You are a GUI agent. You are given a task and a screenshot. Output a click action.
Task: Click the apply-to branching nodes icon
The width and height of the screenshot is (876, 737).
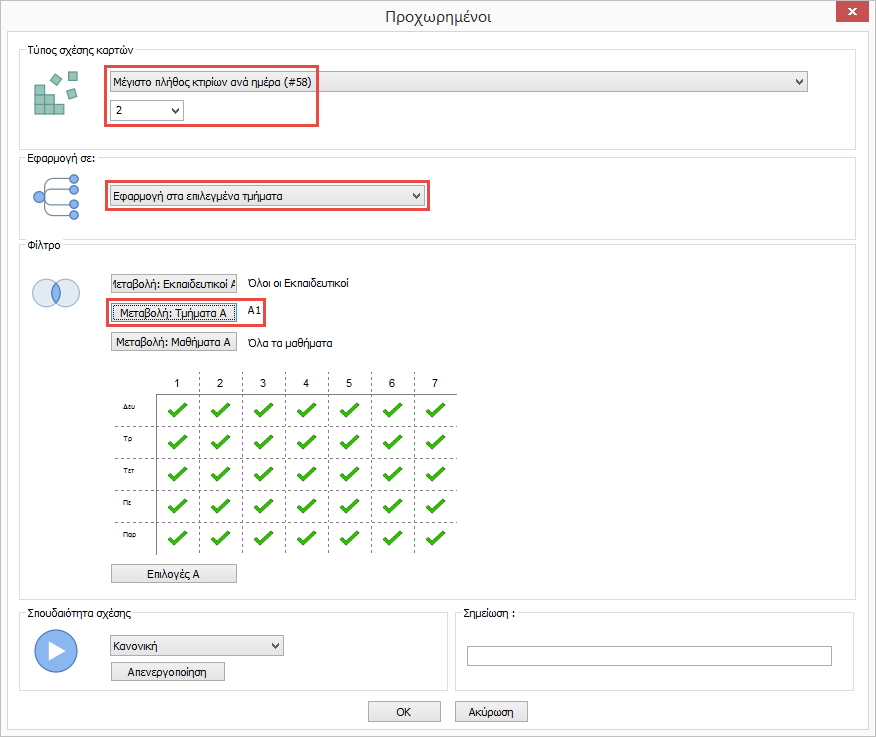click(55, 196)
